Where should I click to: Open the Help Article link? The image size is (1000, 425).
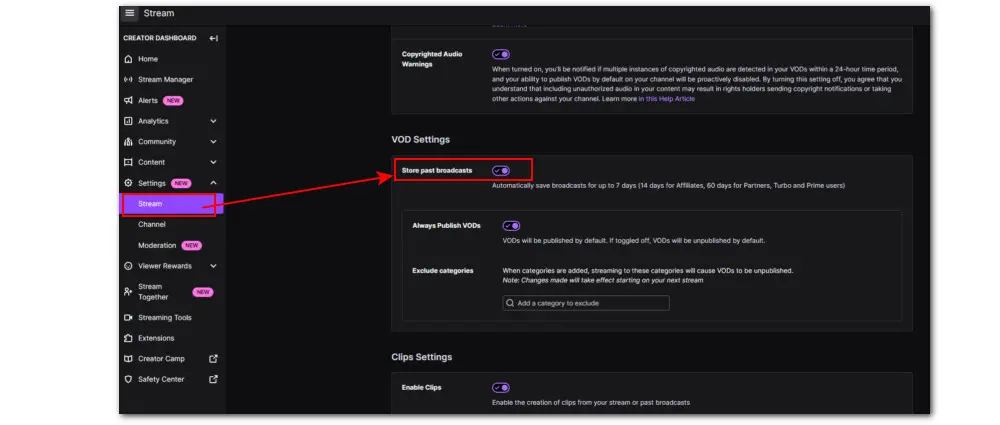668,99
